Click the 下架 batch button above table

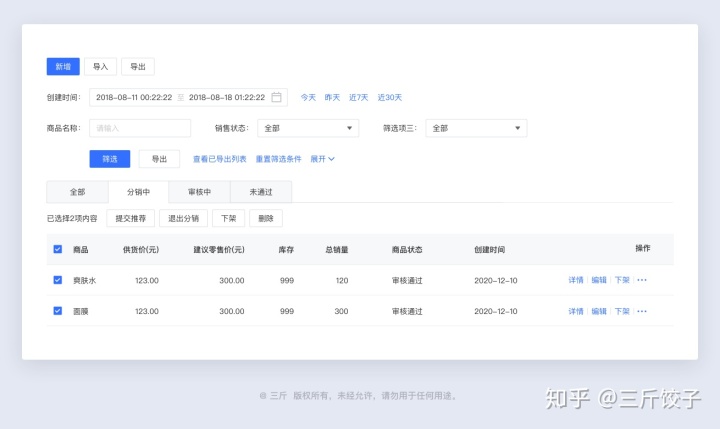pyautogui.click(x=229, y=218)
